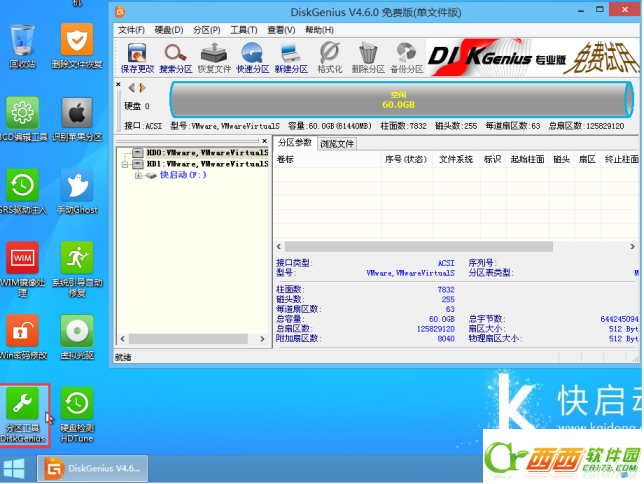Open the BCD editing tool desktop icon
This screenshot has height=484, width=644.
22,119
